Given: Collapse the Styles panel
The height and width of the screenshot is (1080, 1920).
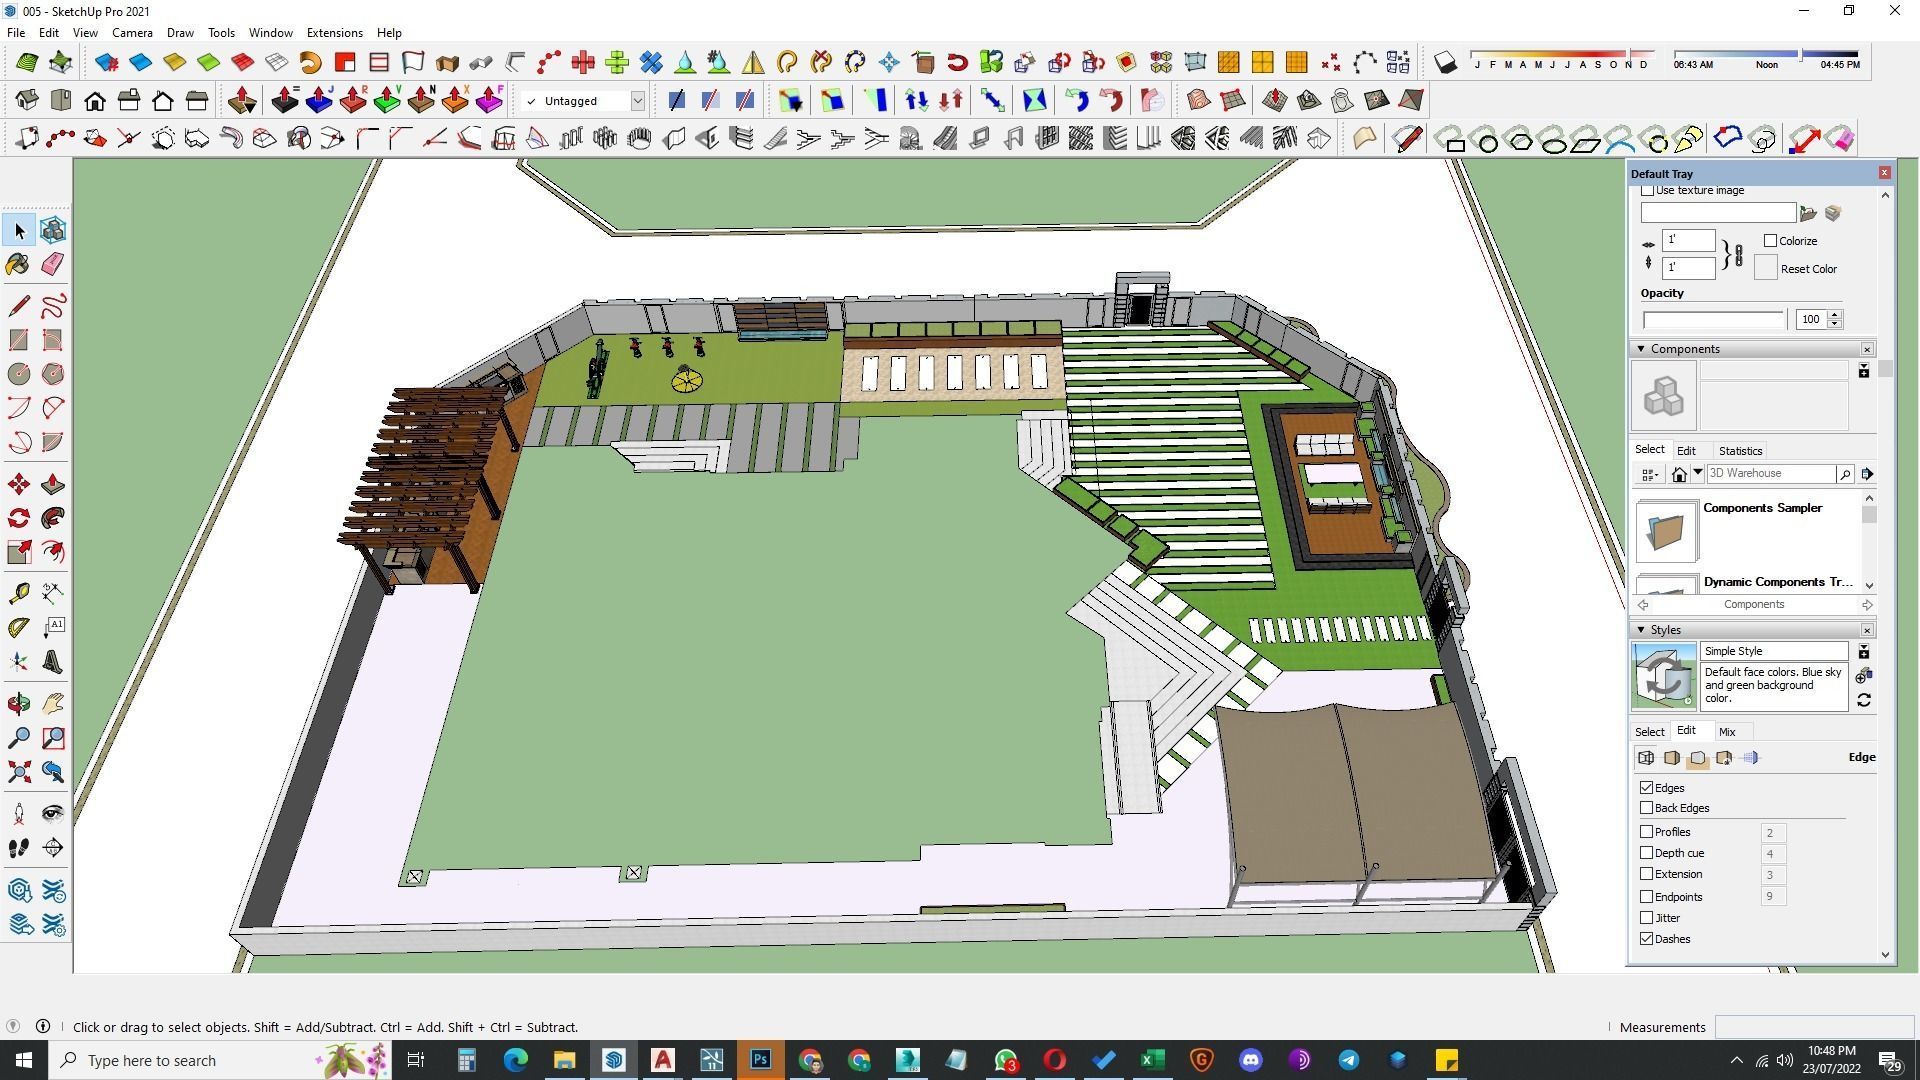Looking at the screenshot, I should [x=1641, y=630].
